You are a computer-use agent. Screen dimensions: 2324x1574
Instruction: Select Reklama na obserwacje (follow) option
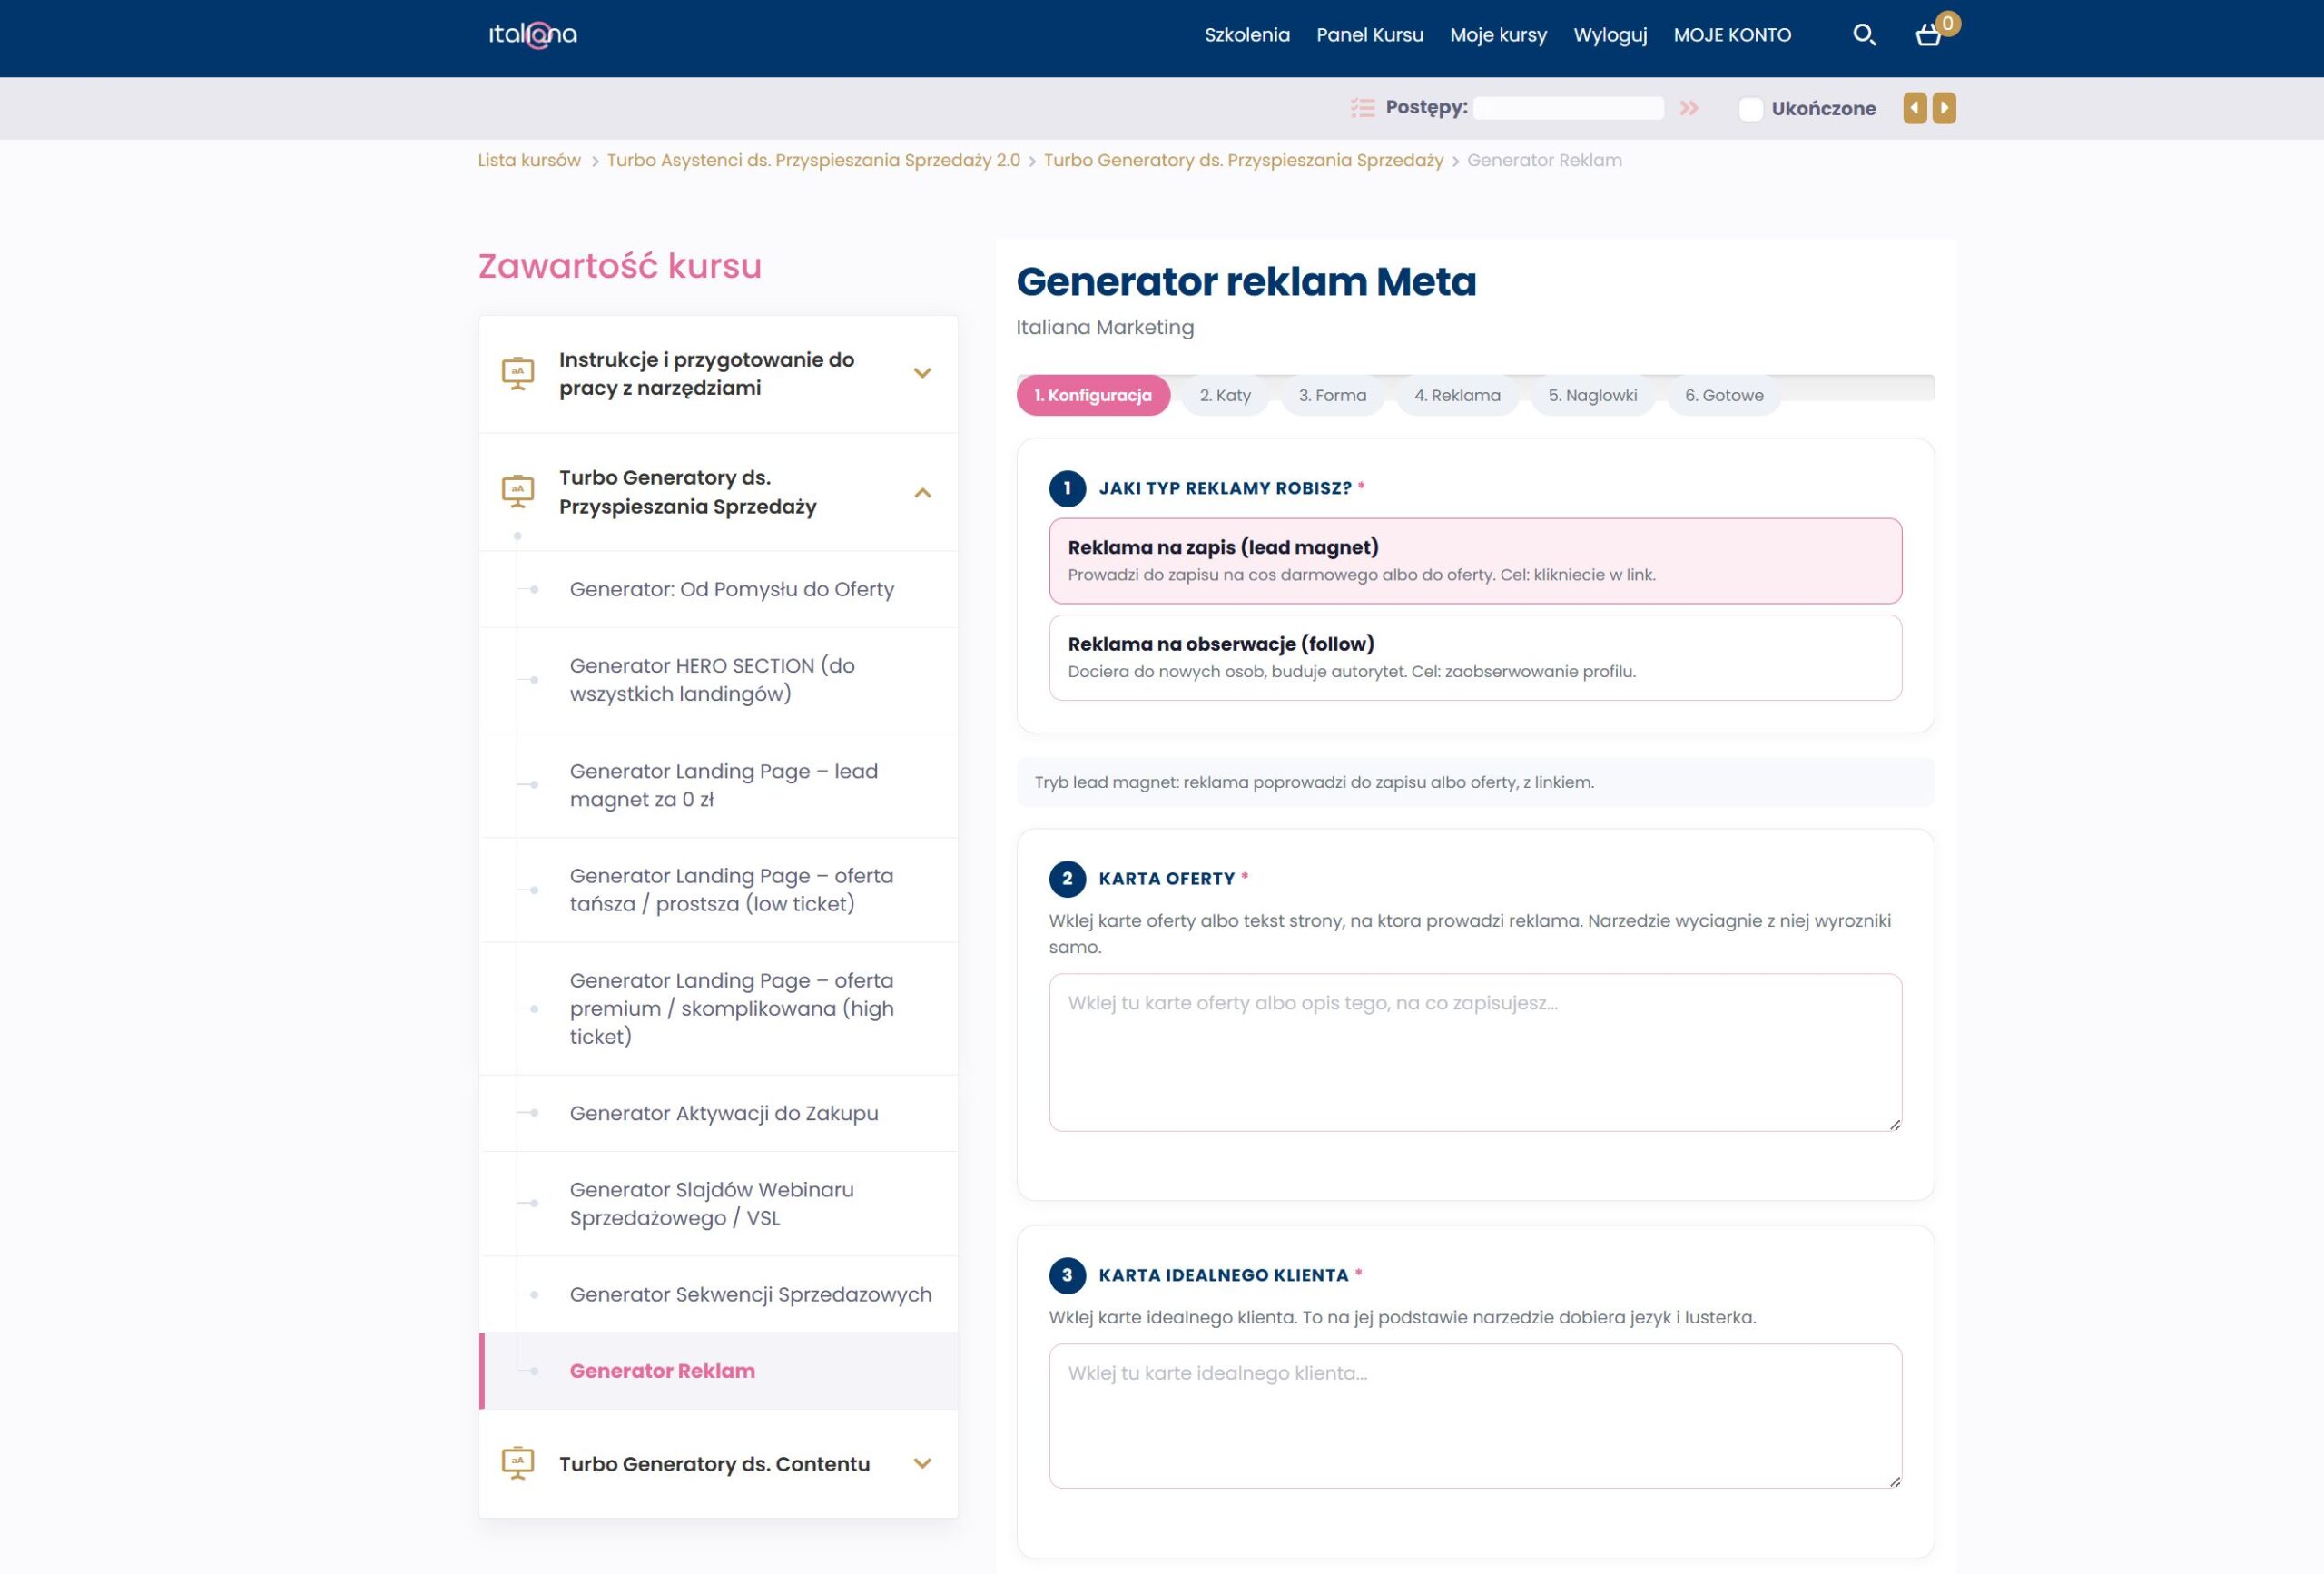tap(1475, 657)
